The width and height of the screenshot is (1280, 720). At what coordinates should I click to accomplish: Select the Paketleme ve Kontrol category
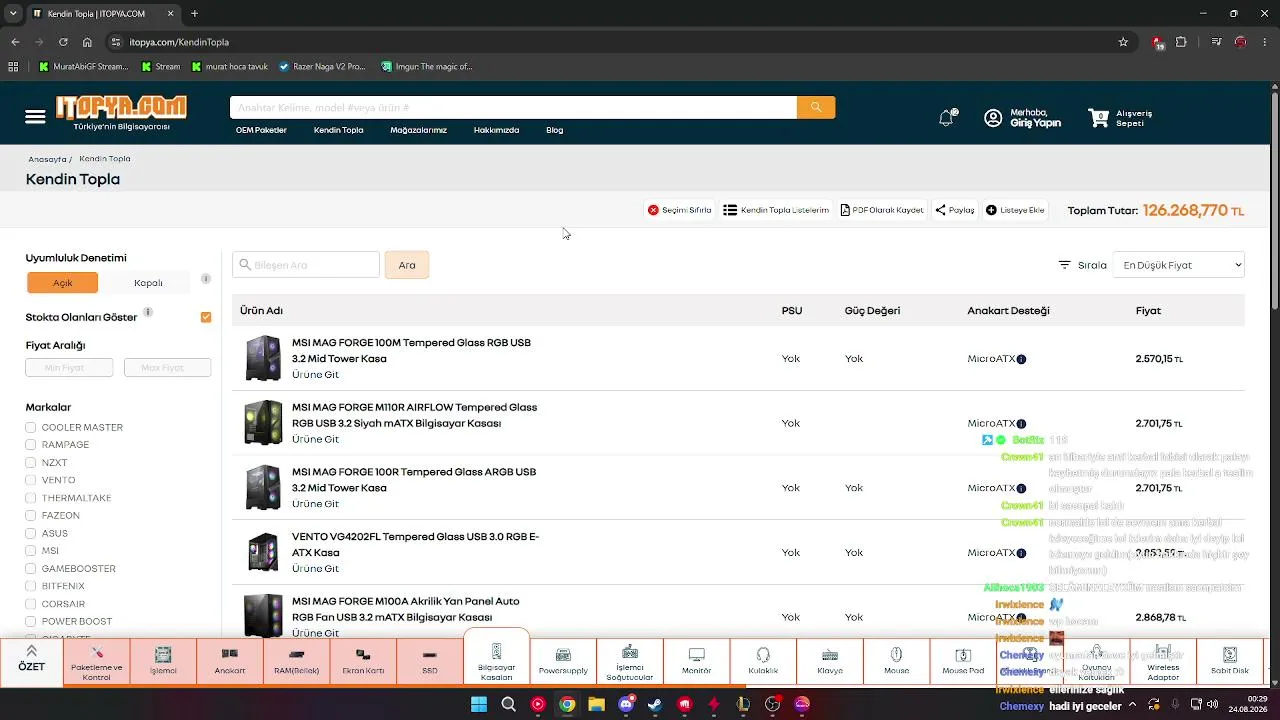coord(97,662)
